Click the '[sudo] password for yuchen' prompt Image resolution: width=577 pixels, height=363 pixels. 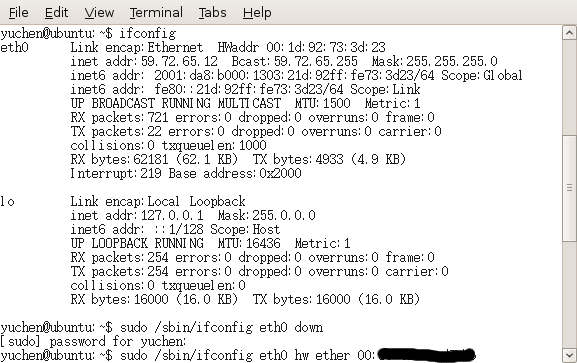(x=93, y=341)
